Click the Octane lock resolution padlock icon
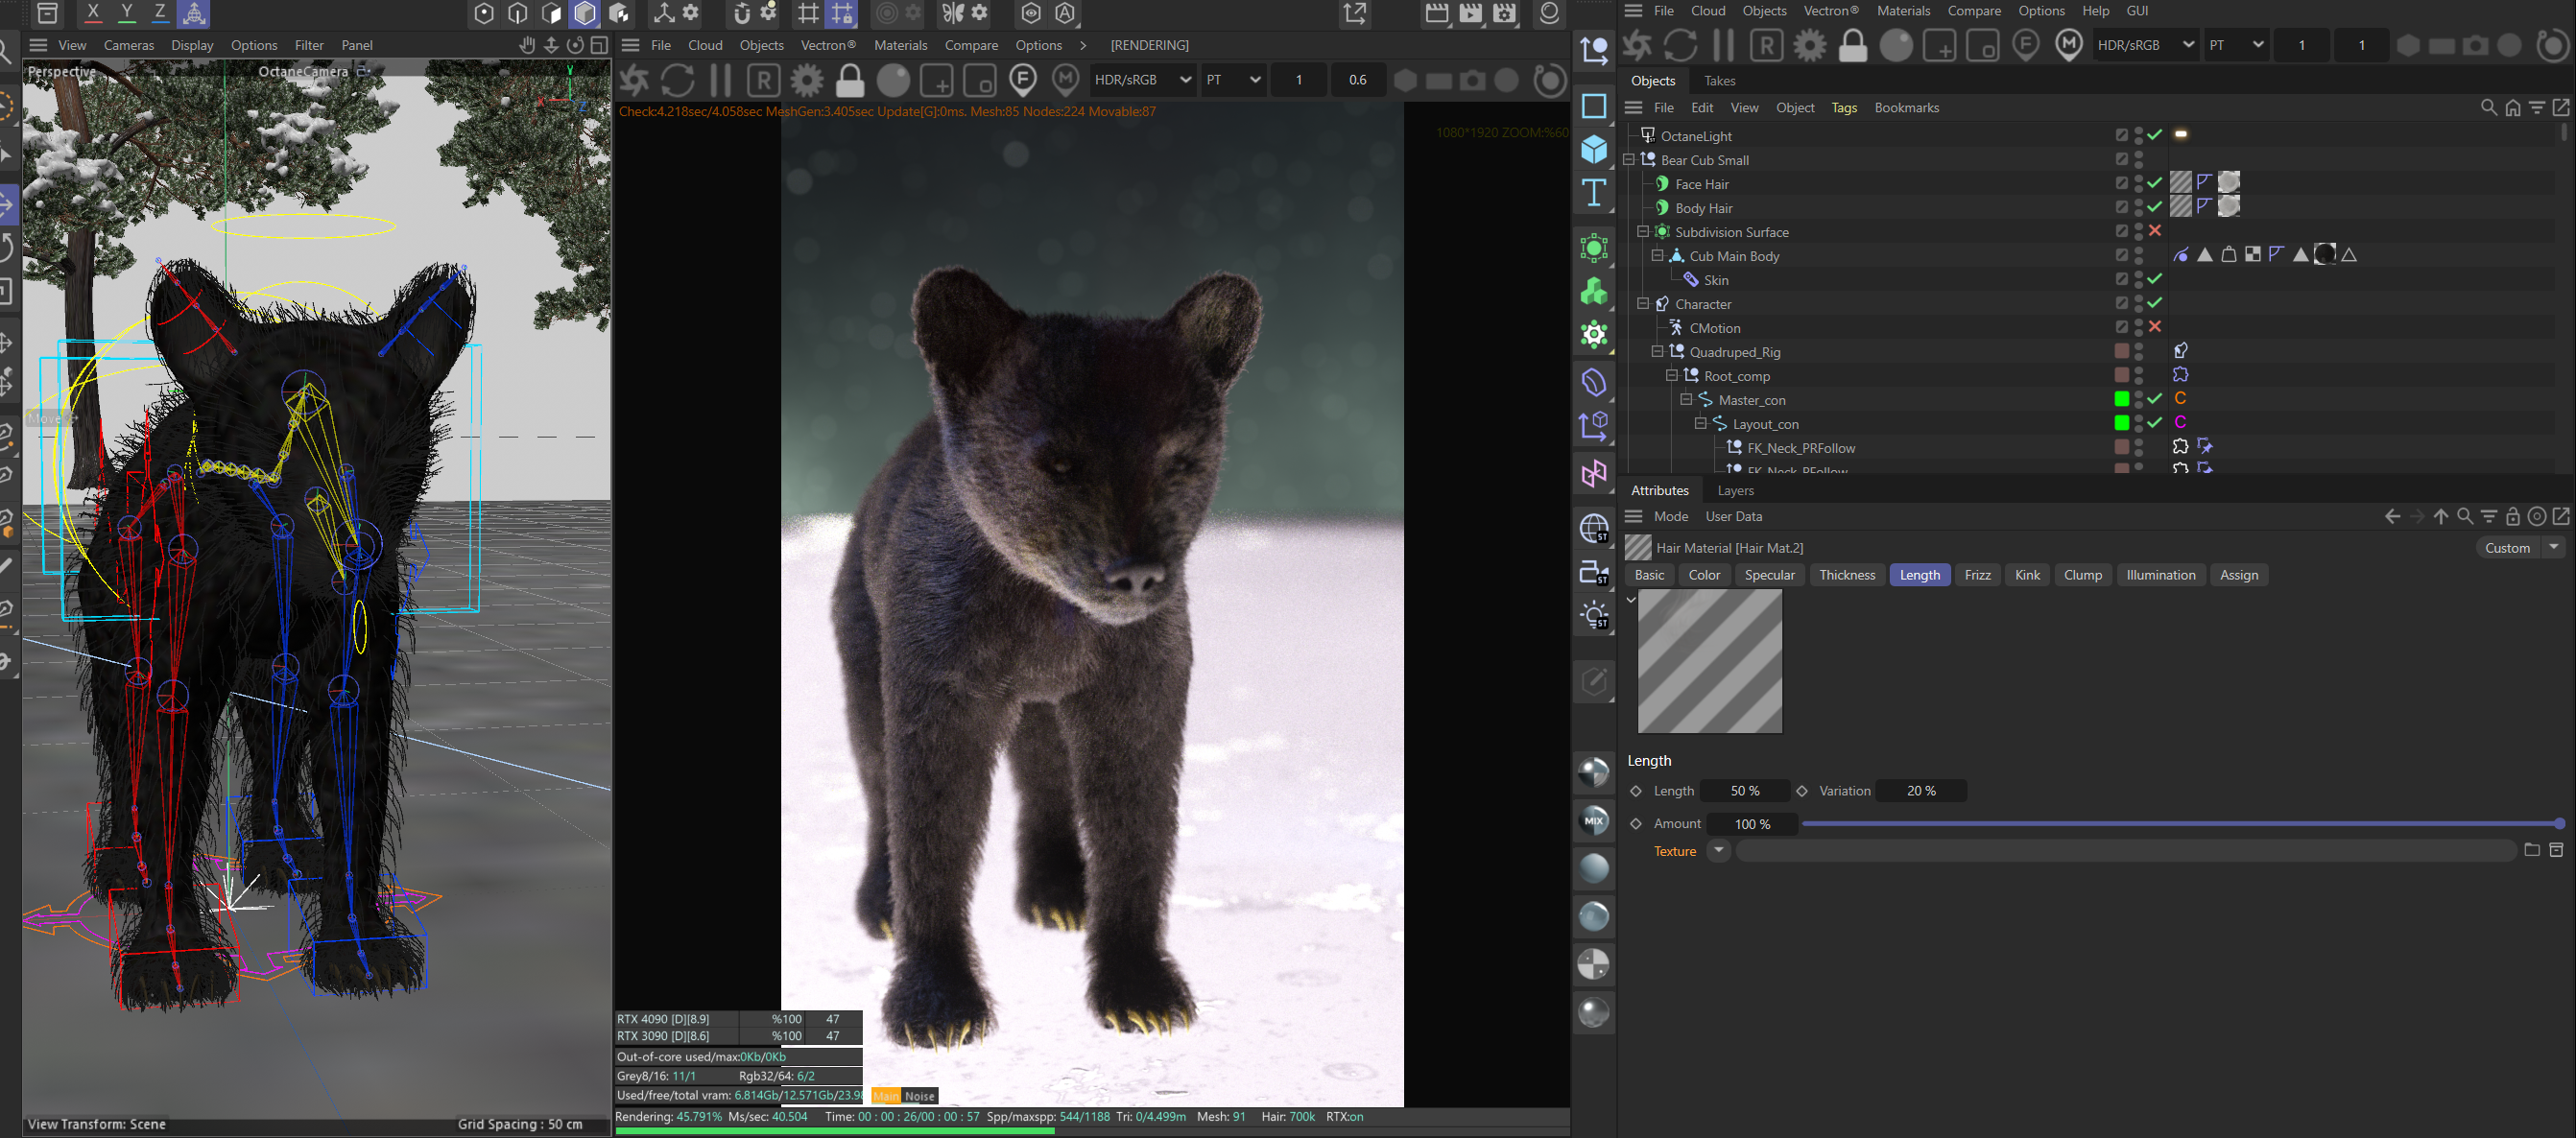The width and height of the screenshot is (2576, 1138). pos(850,80)
